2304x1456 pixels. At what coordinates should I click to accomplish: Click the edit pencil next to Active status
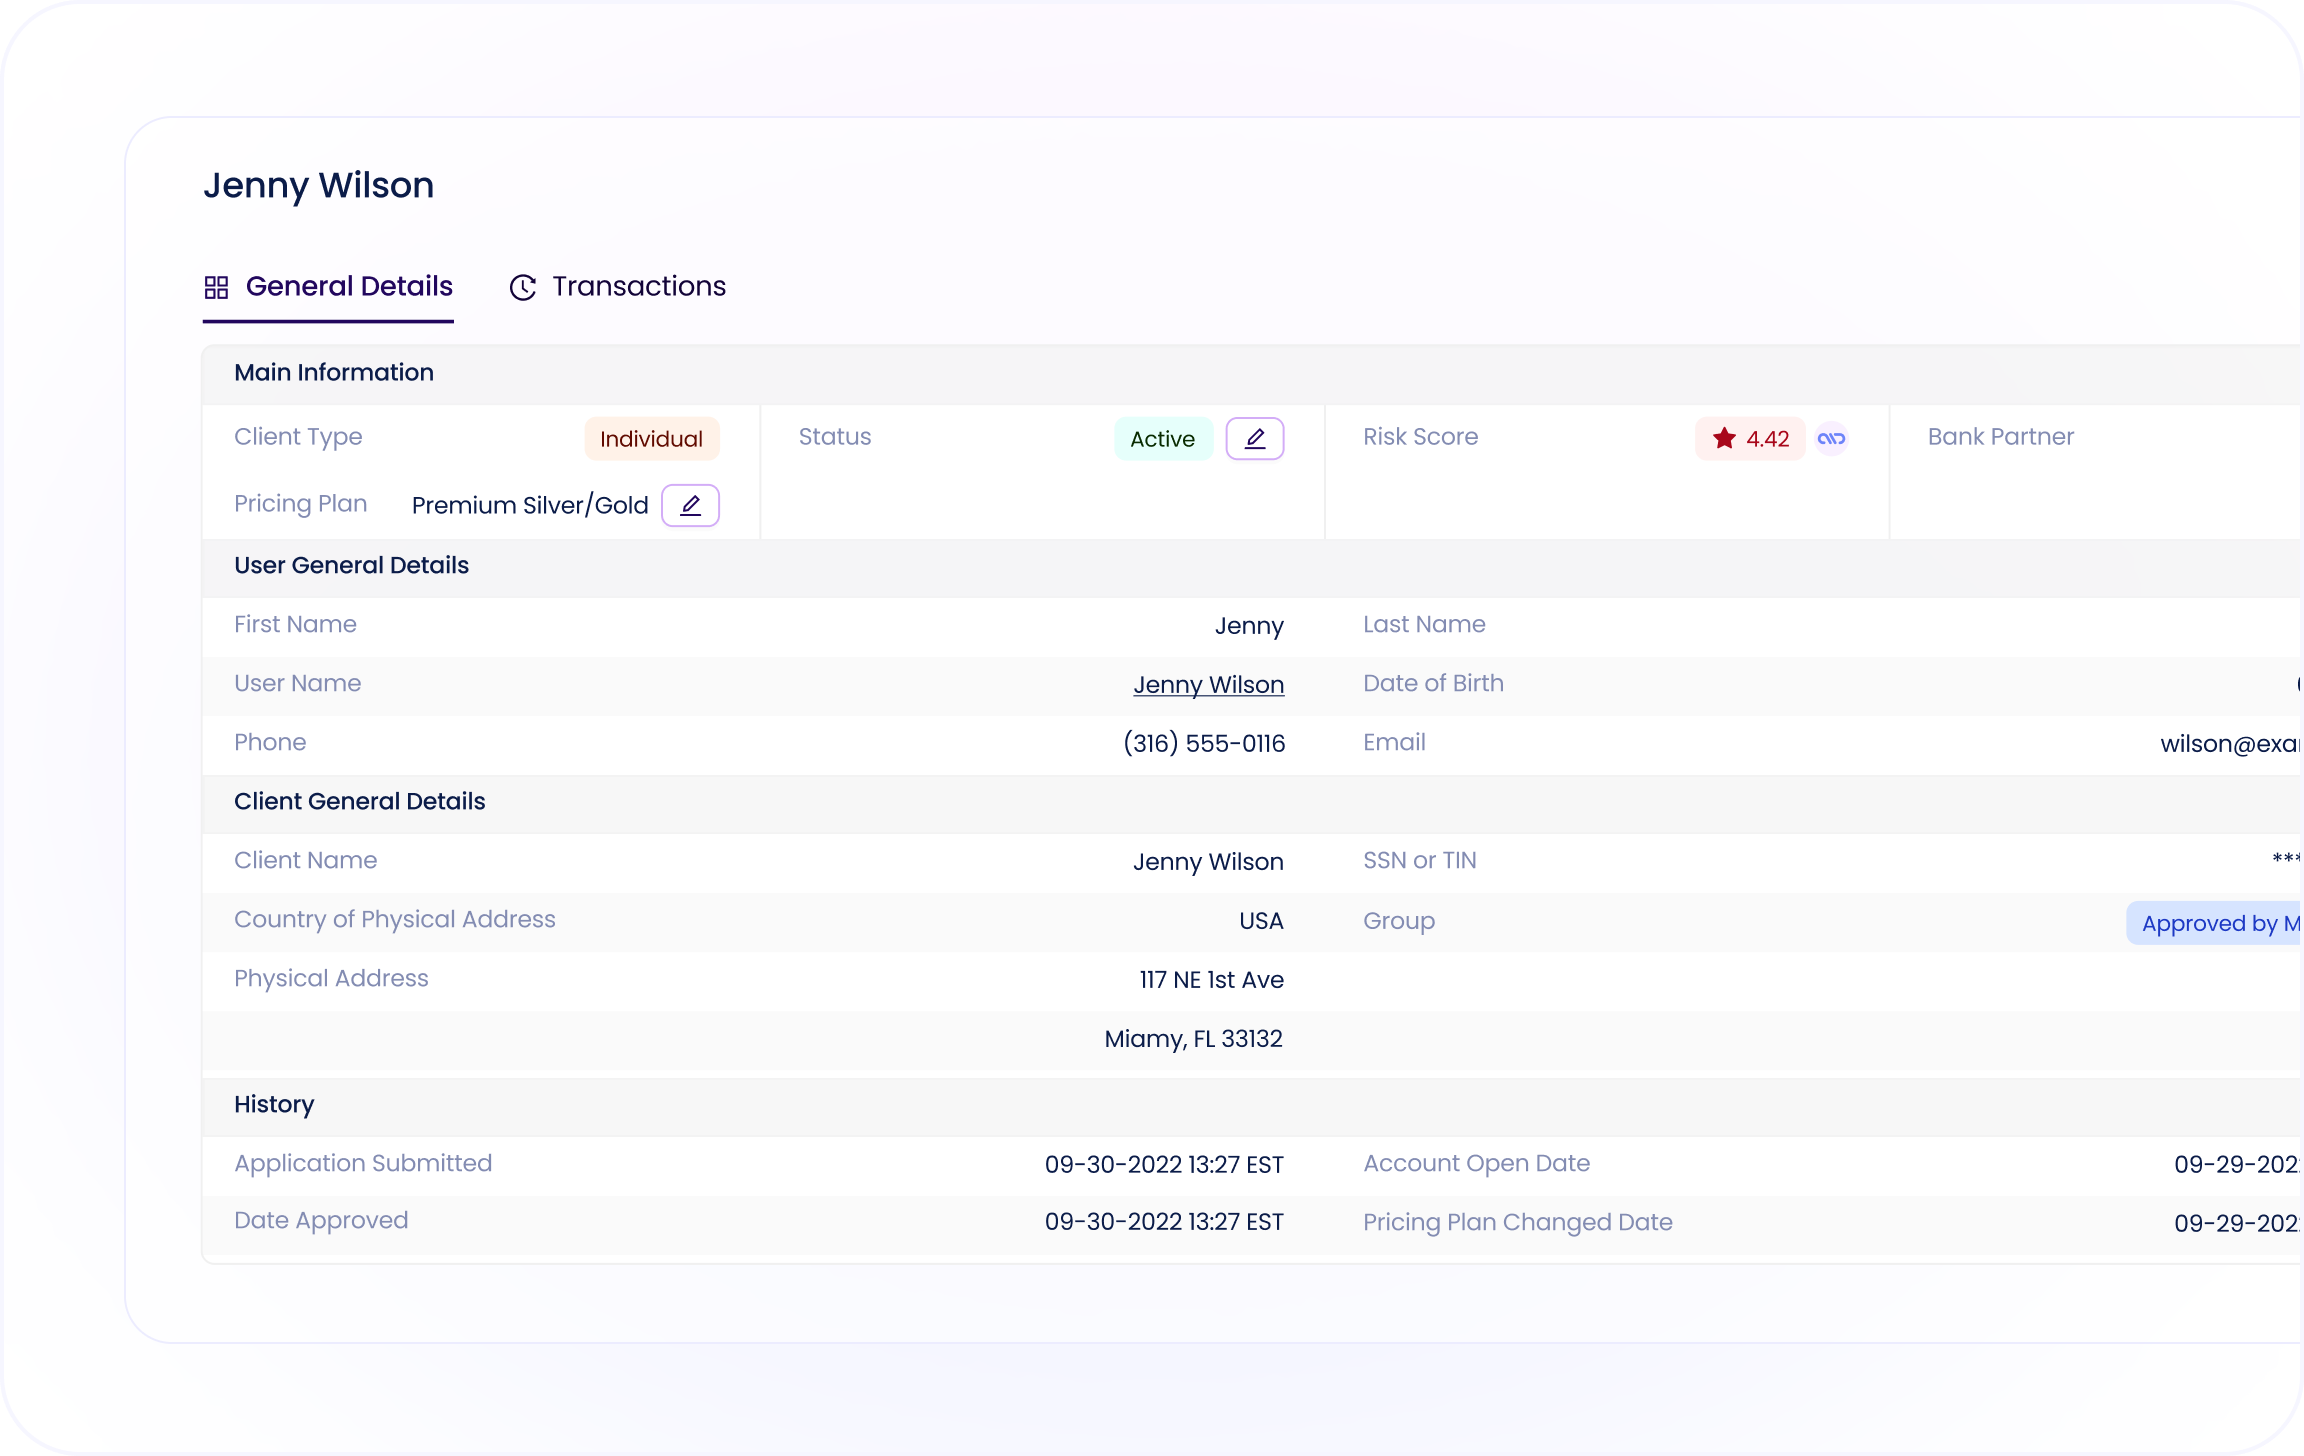pyautogui.click(x=1254, y=439)
